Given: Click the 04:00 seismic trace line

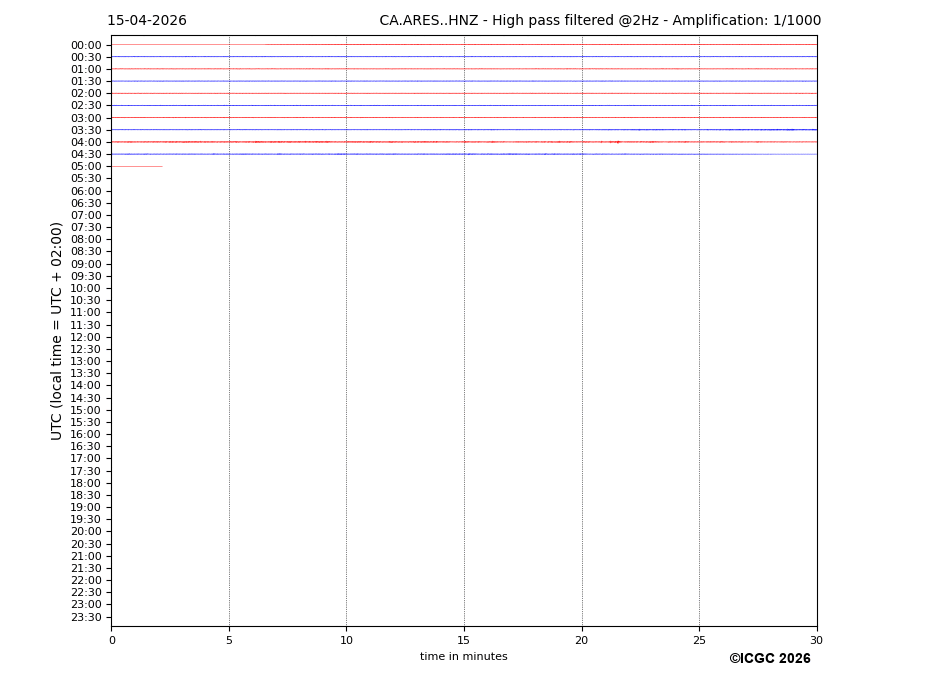Looking at the screenshot, I should tap(463, 142).
